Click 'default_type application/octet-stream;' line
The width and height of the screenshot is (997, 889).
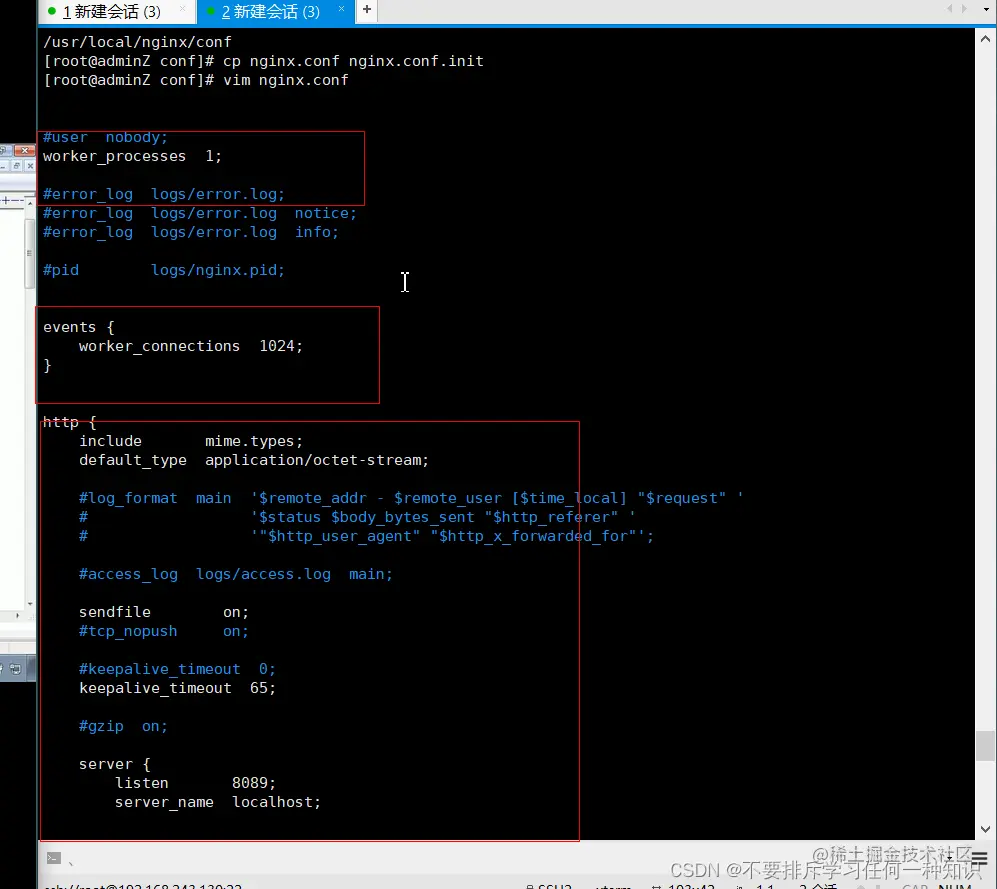pyautogui.click(x=254, y=460)
